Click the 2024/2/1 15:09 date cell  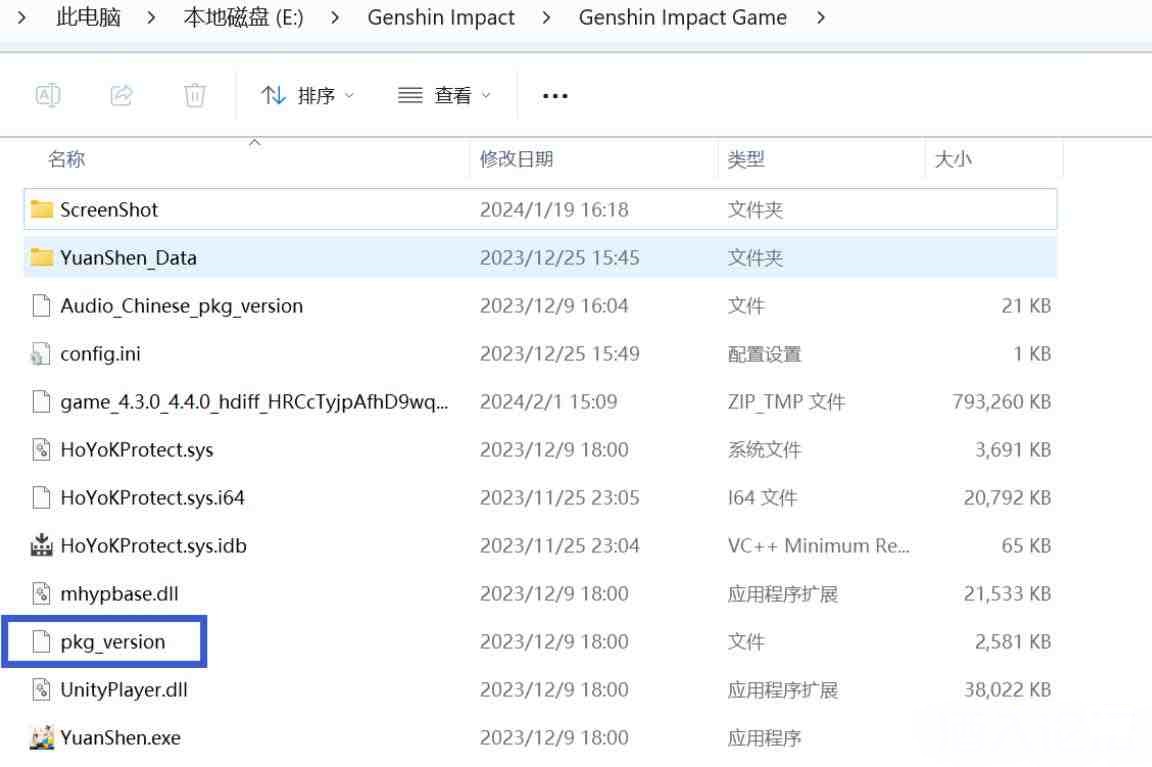coord(548,402)
